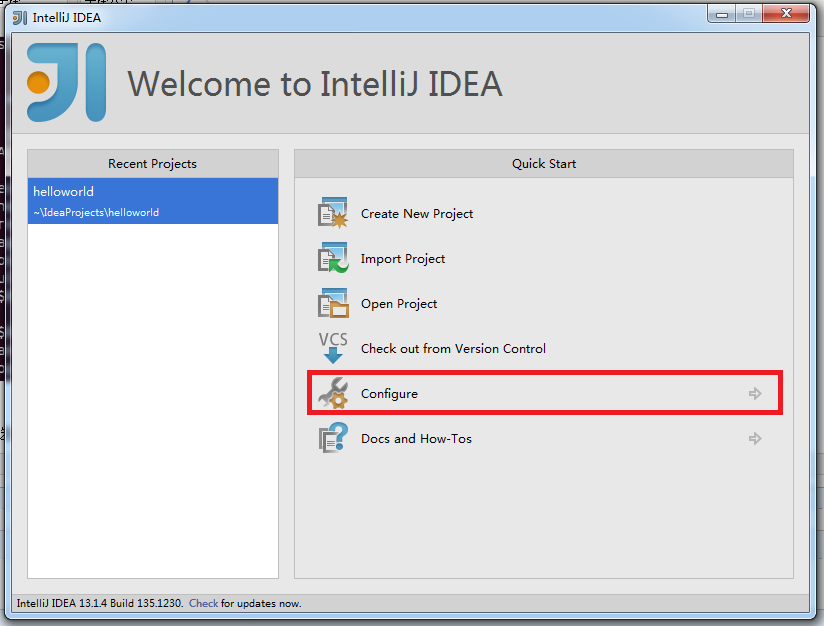Open the helloworld recent project
The height and width of the screenshot is (626, 824).
point(64,191)
